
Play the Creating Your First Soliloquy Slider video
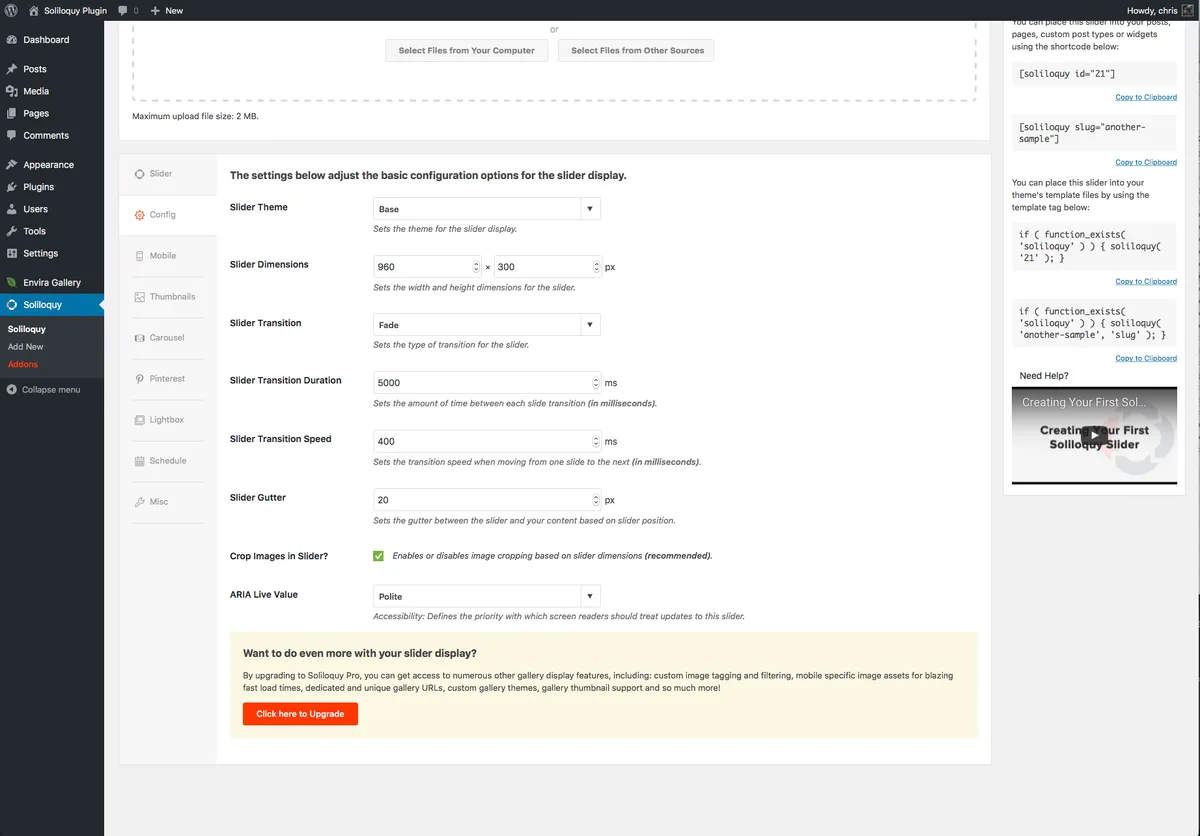[x=1094, y=436]
